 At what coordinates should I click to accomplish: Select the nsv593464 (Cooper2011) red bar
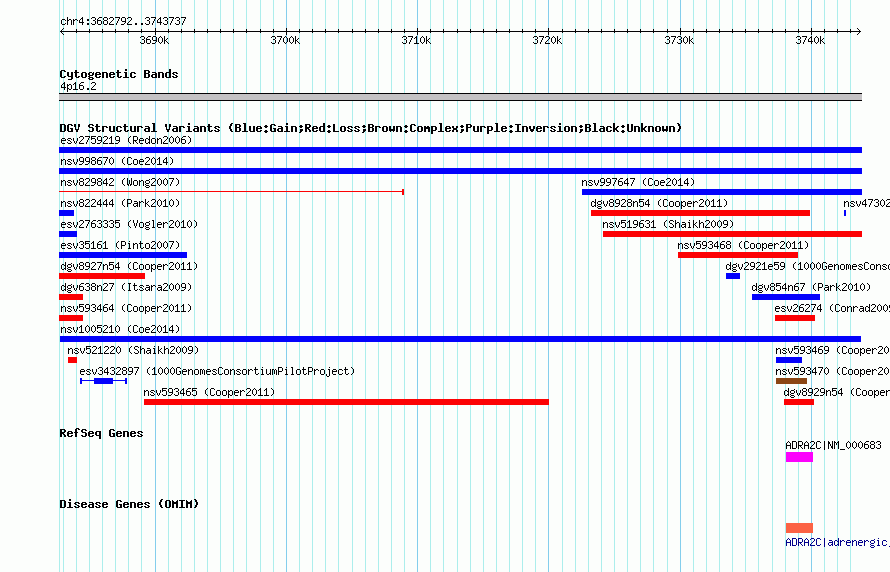coord(71,318)
